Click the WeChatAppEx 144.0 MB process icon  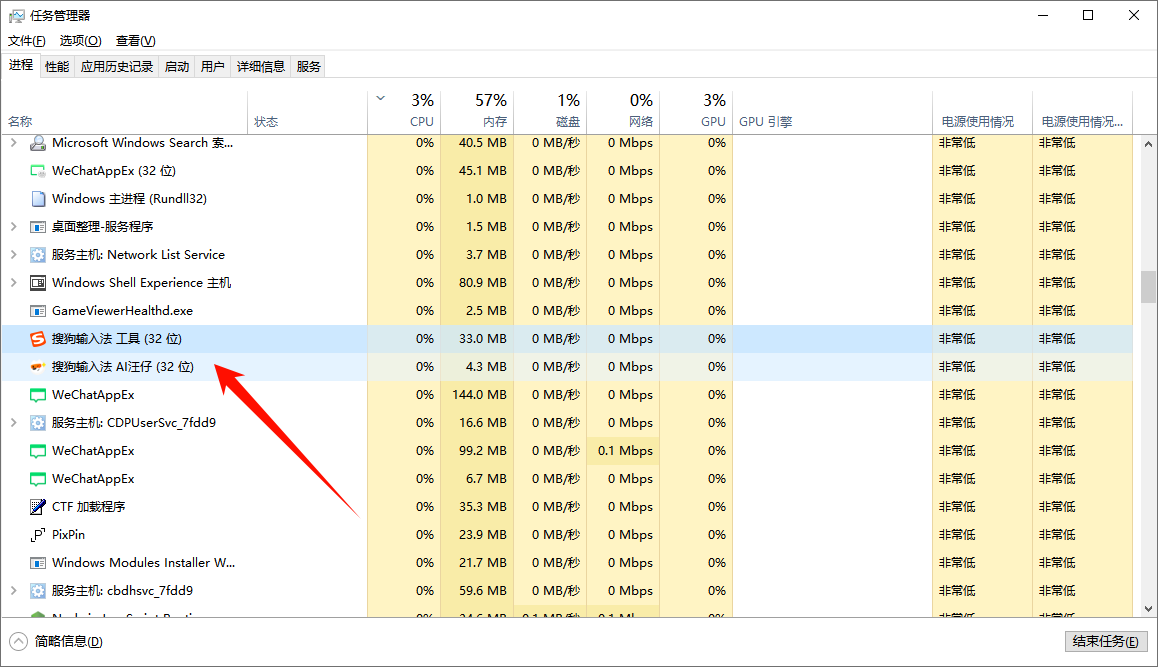38,395
